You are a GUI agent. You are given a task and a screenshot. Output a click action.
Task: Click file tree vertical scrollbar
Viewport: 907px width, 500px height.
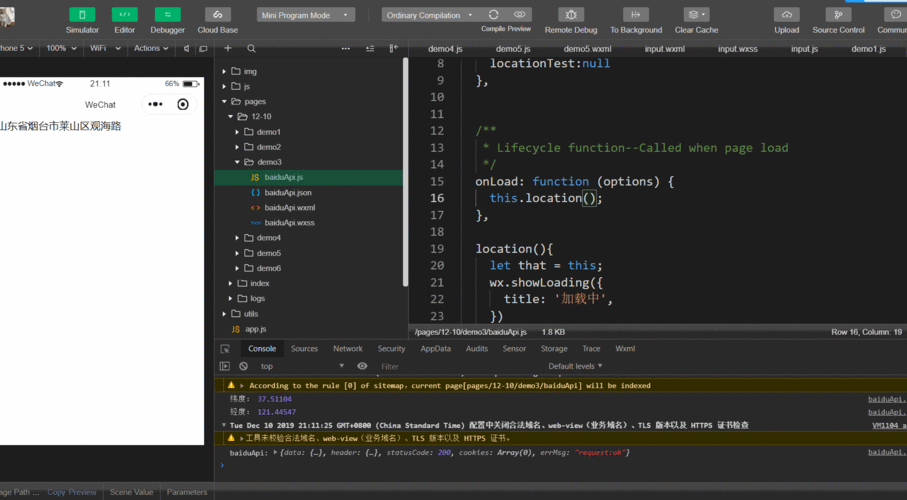point(405,172)
